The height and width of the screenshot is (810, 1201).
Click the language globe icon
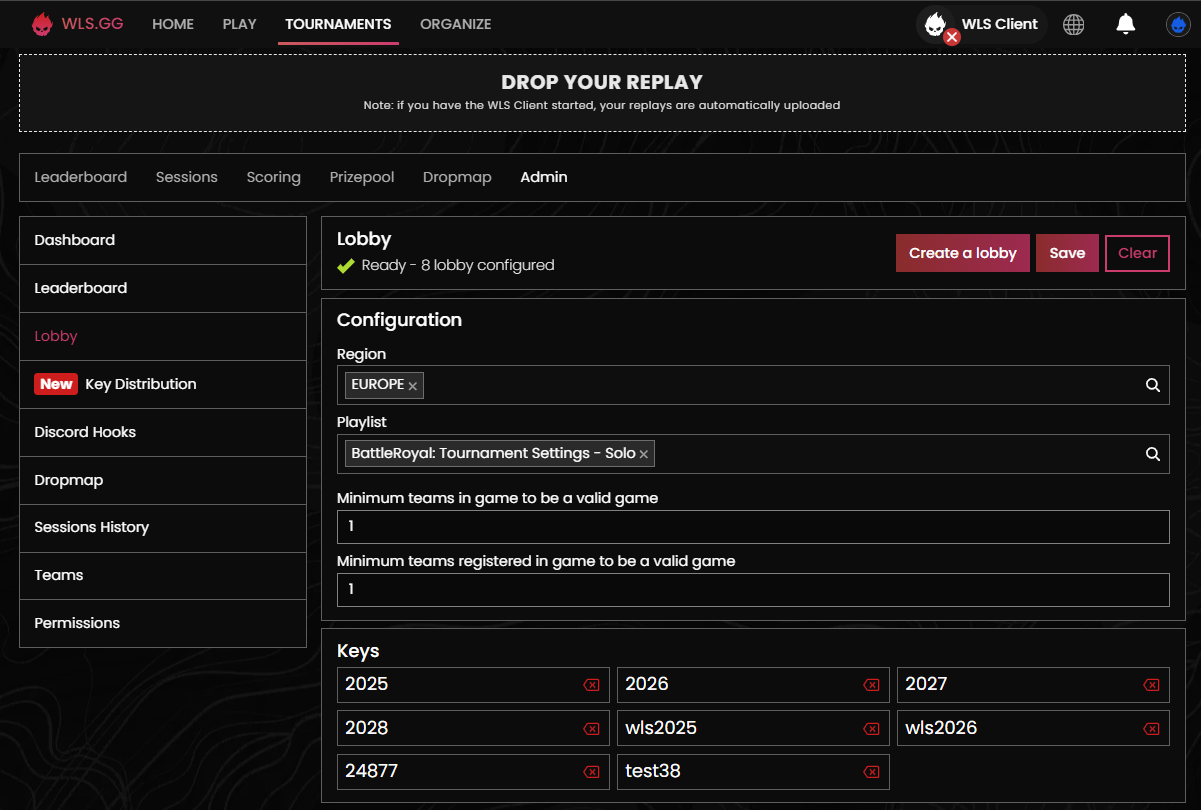(x=1074, y=24)
